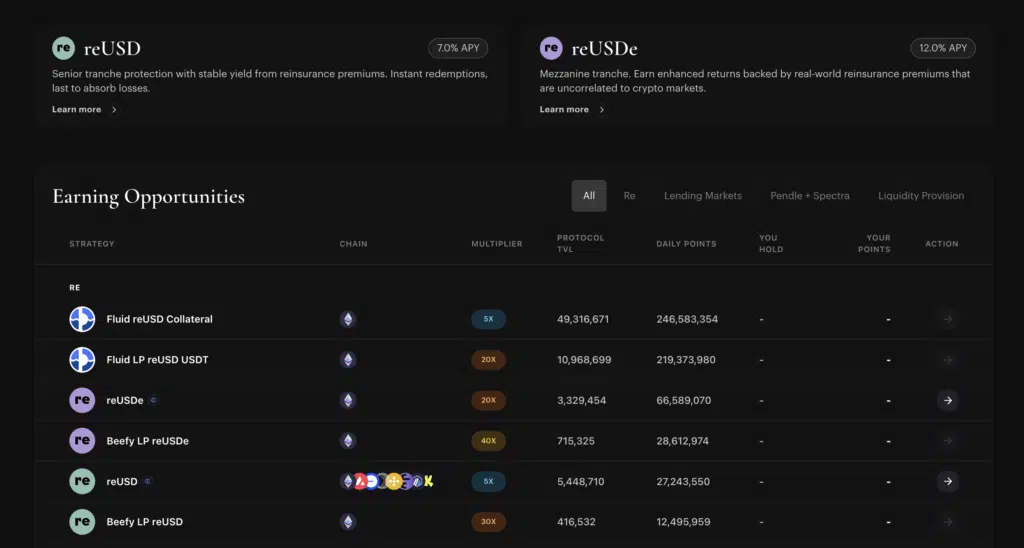Click the 40X multiplier badge
This screenshot has height=548, width=1024.
click(x=488, y=441)
